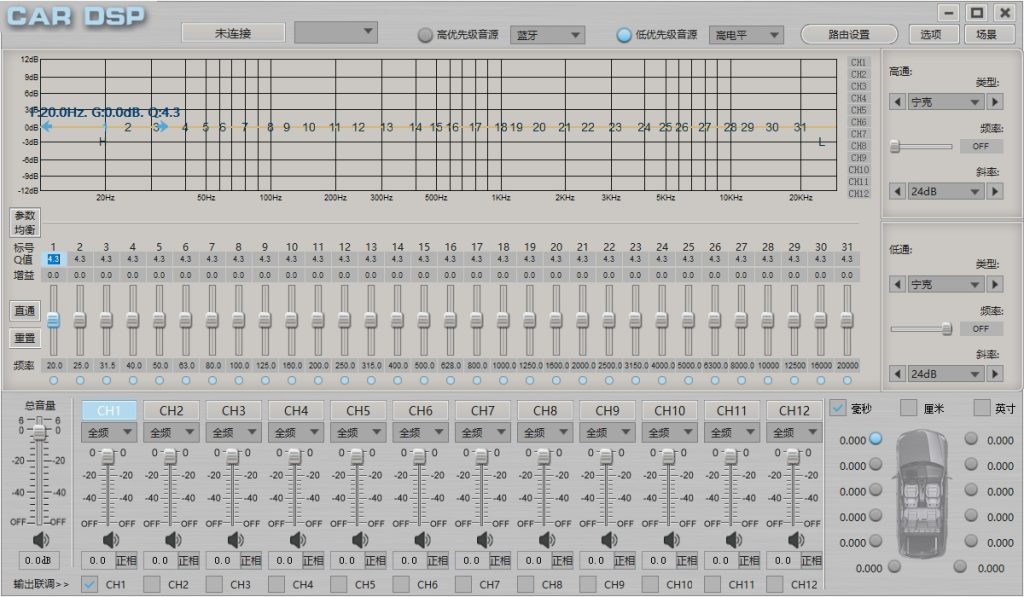
Task: Mute channel CH5 speaker icon
Action: (360, 540)
